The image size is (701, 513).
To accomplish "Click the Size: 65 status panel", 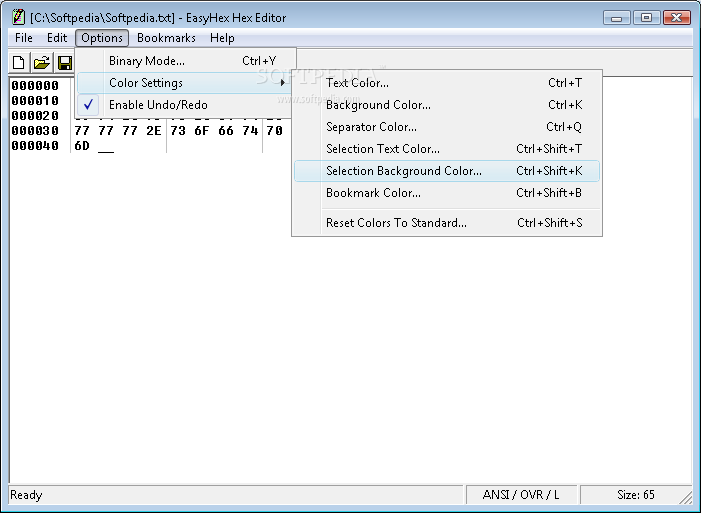I will click(x=636, y=495).
